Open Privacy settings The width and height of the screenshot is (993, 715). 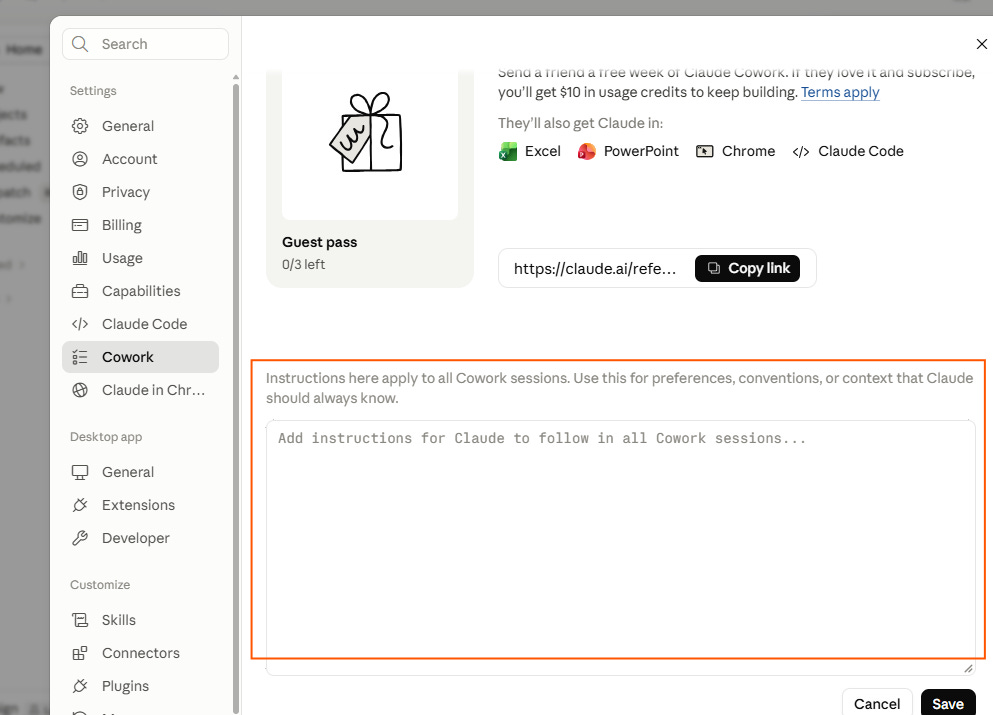[x=141, y=192]
